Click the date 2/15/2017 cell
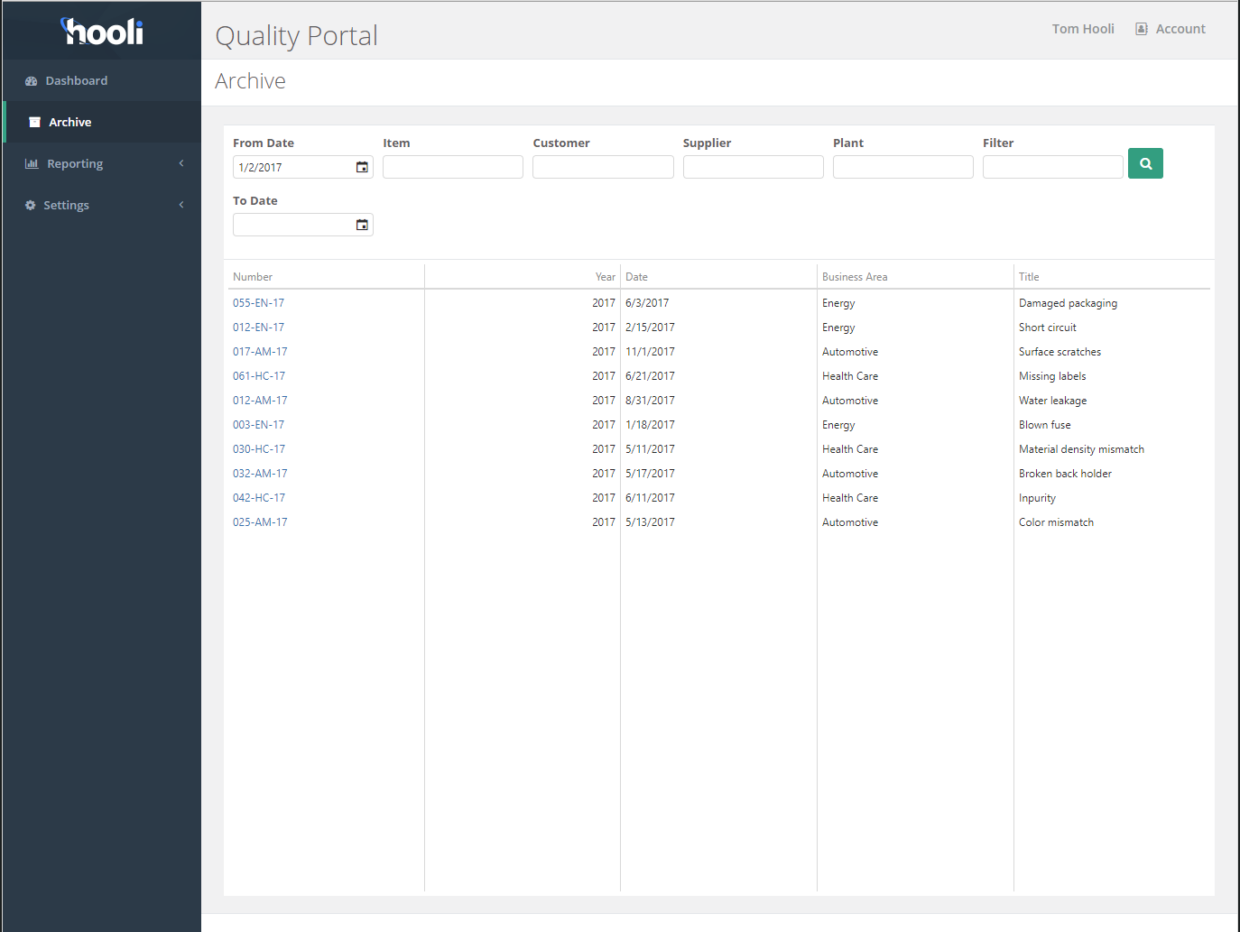Screen dimensions: 1240x932 click(650, 328)
